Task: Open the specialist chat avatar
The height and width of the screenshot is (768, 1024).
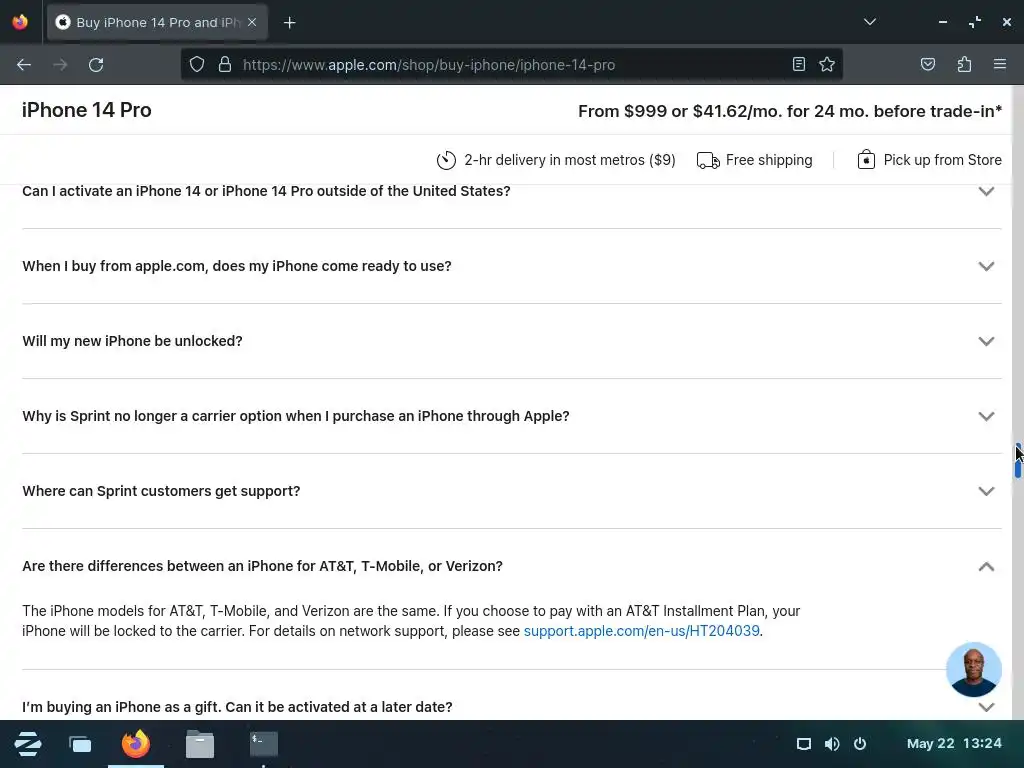Action: click(x=974, y=669)
